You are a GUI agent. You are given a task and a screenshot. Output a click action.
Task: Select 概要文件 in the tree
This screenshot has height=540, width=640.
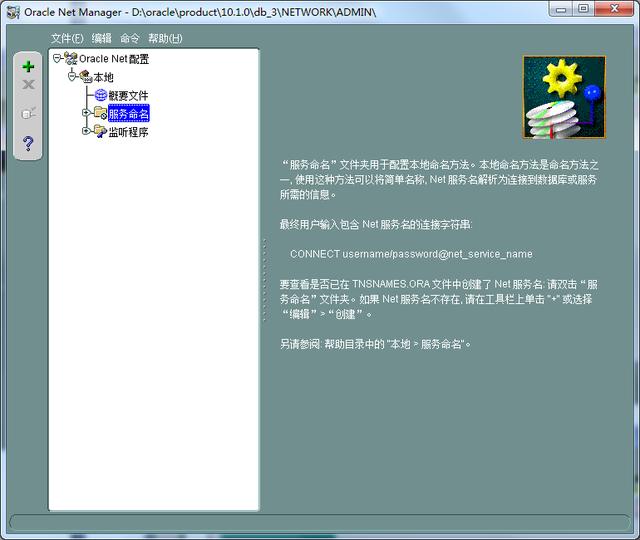128,96
